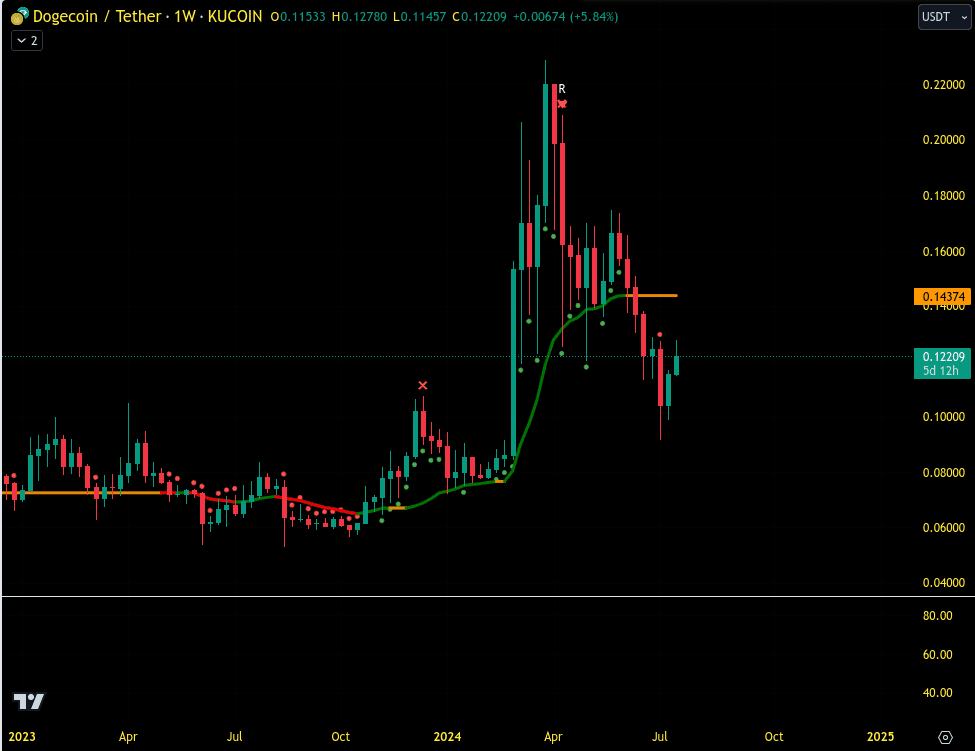Viewport: 975px width, 751px height.
Task: Click the 60.00 indicator scale label
Action: coord(938,654)
